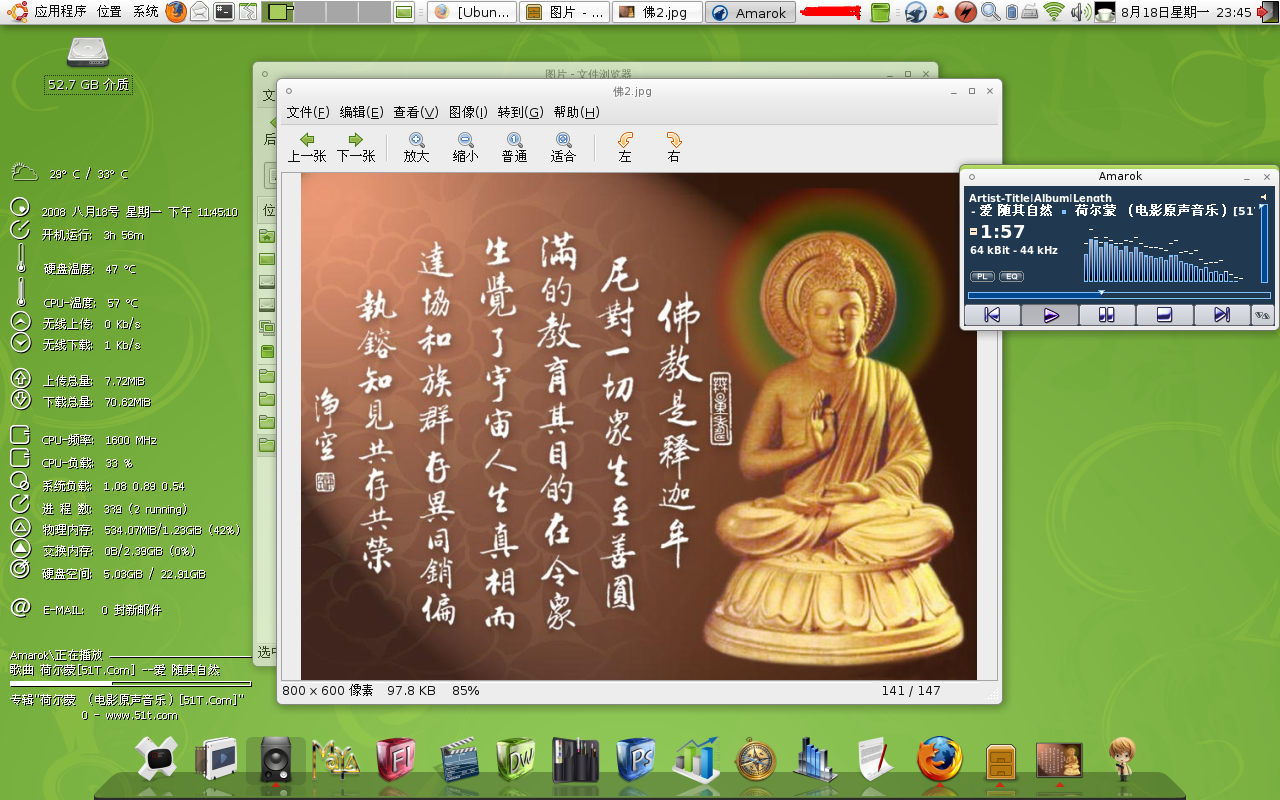Skip to next track in Amarok
1280x800 pixels.
1222,315
